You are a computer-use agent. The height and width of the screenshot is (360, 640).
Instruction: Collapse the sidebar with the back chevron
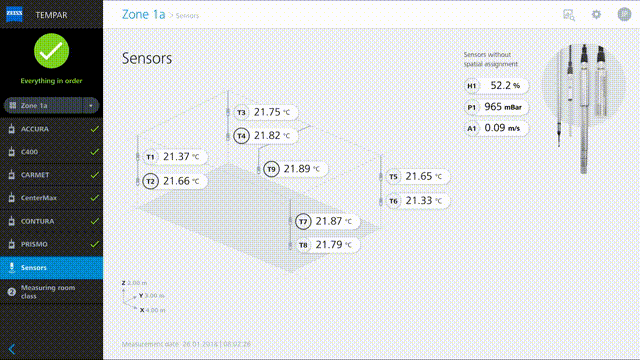coord(12,349)
